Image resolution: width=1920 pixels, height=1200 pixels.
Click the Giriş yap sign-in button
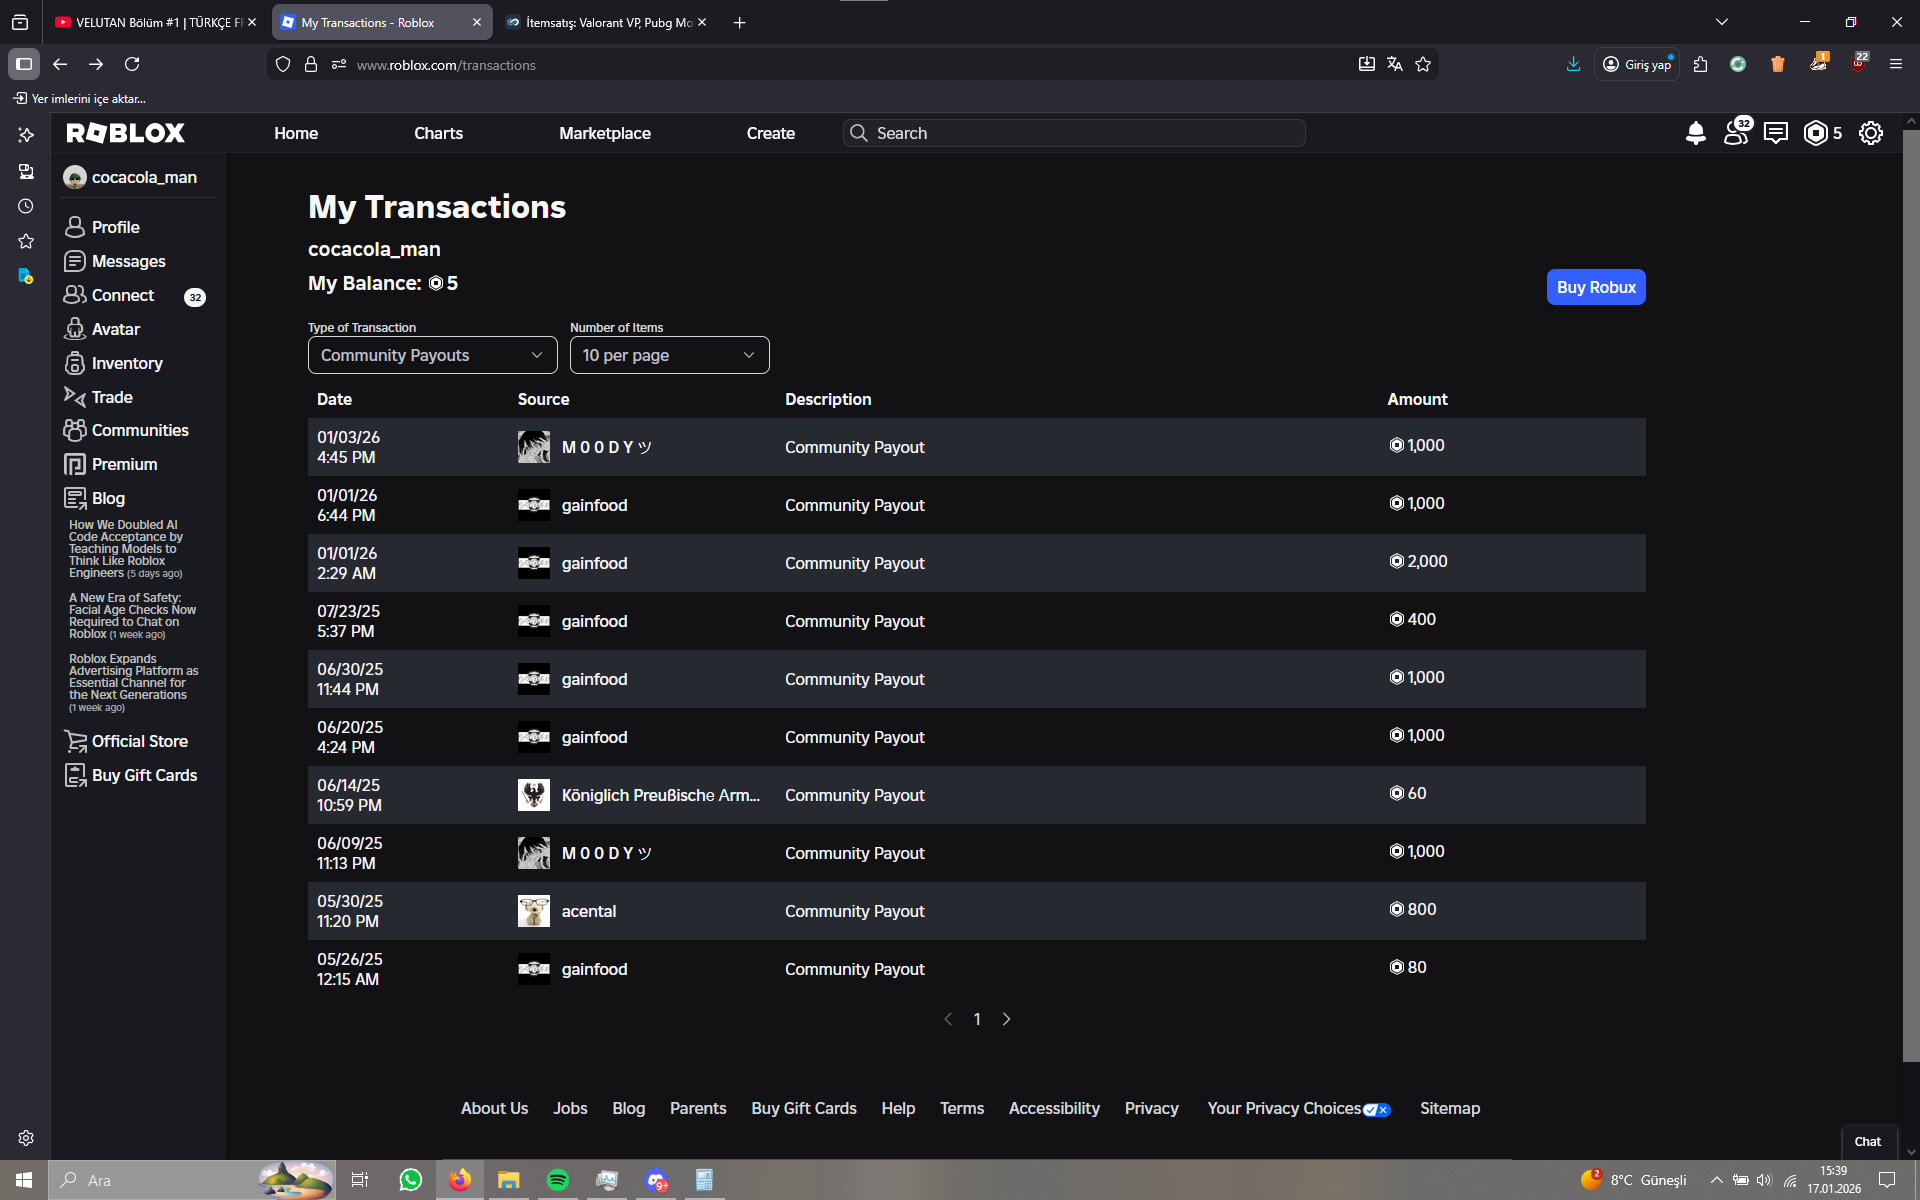[1637, 64]
